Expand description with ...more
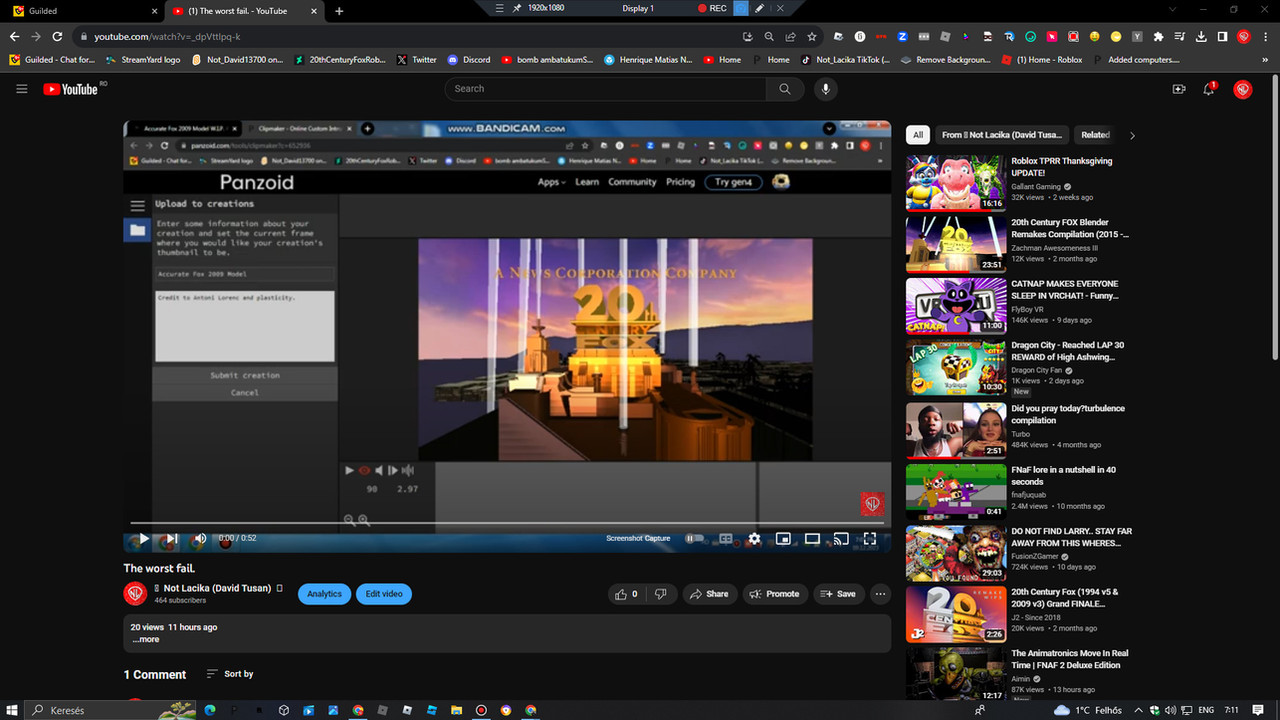Screen dimensions: 1280x720 click(146, 639)
